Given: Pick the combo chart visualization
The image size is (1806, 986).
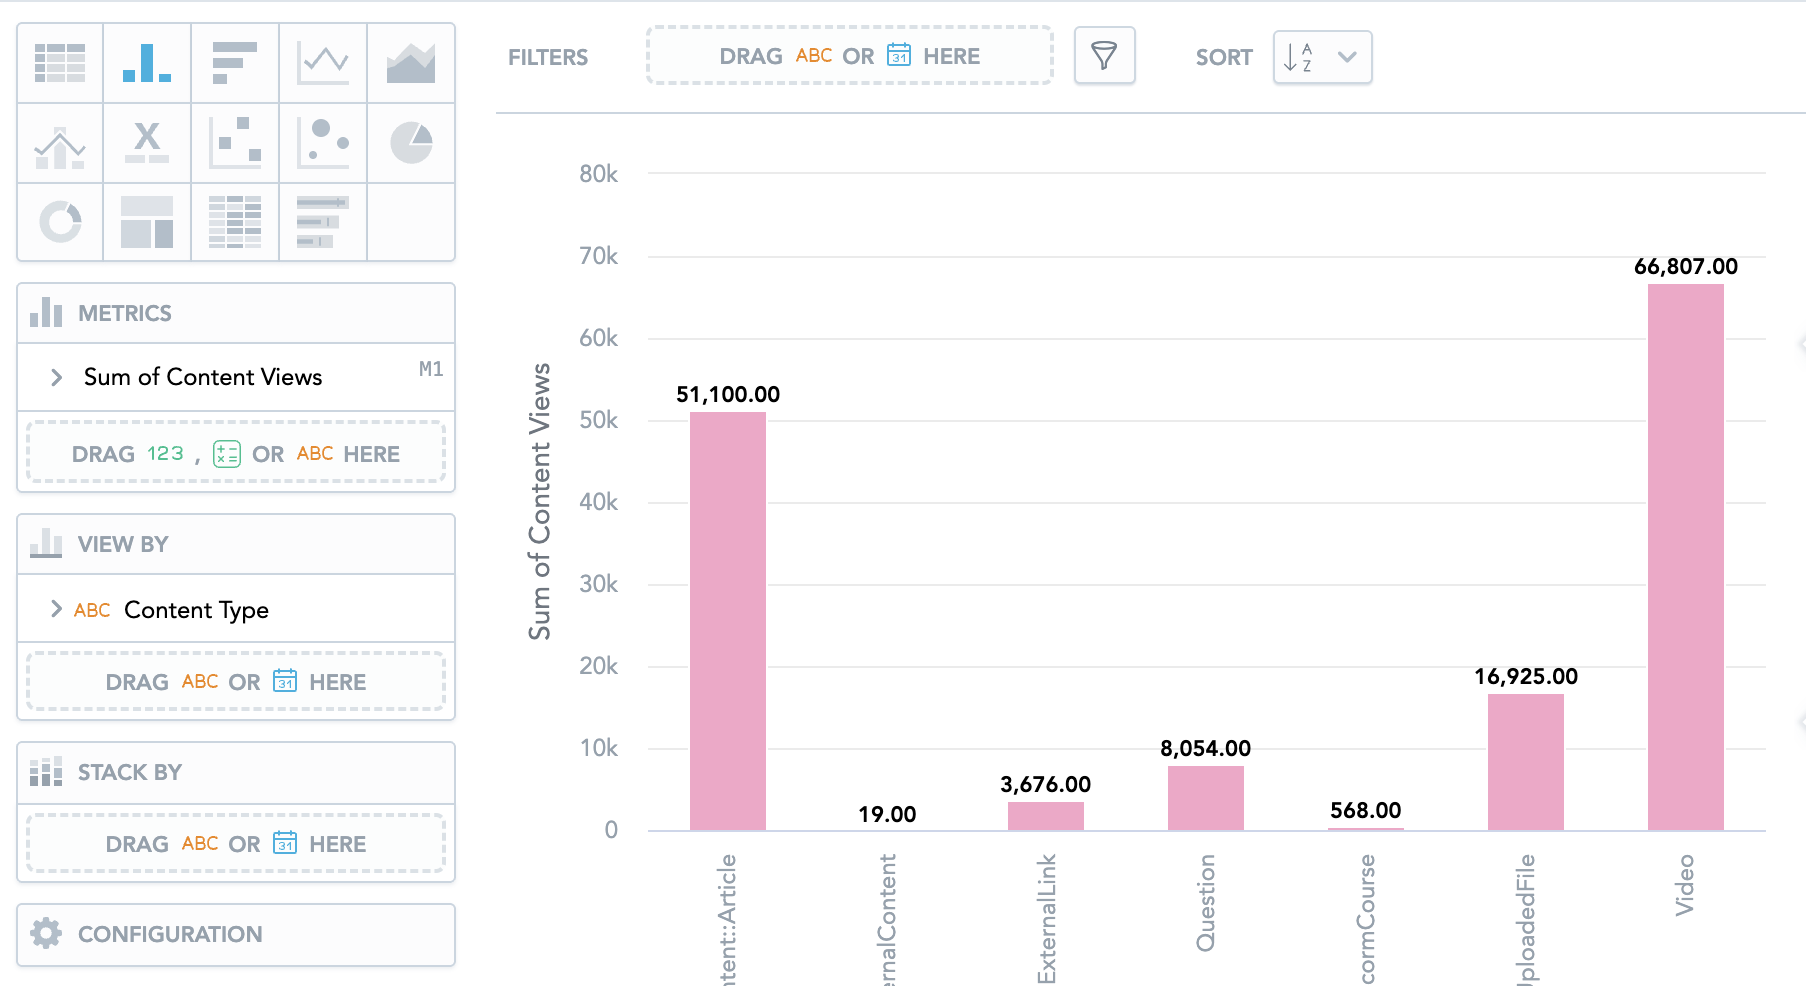Looking at the screenshot, I should pyautogui.click(x=60, y=144).
